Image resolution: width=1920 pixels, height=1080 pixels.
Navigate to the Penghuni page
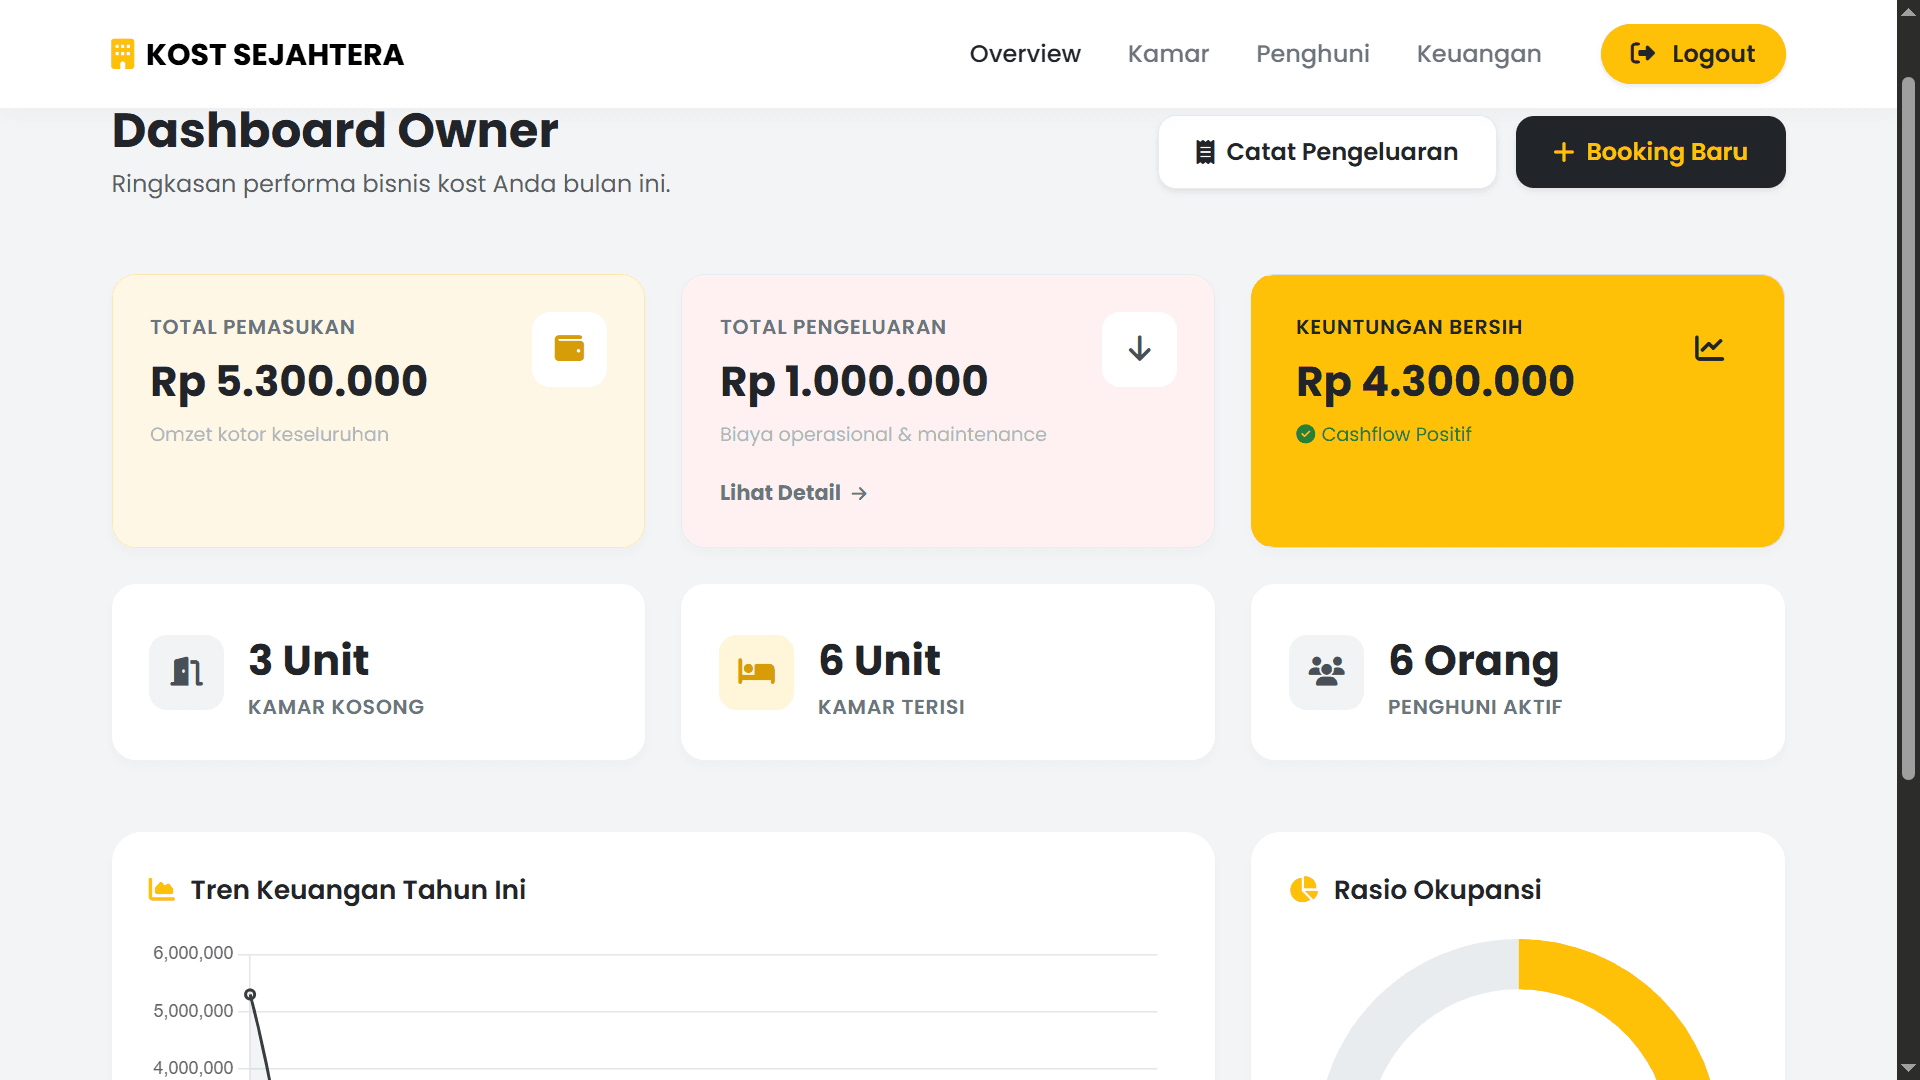(1313, 54)
